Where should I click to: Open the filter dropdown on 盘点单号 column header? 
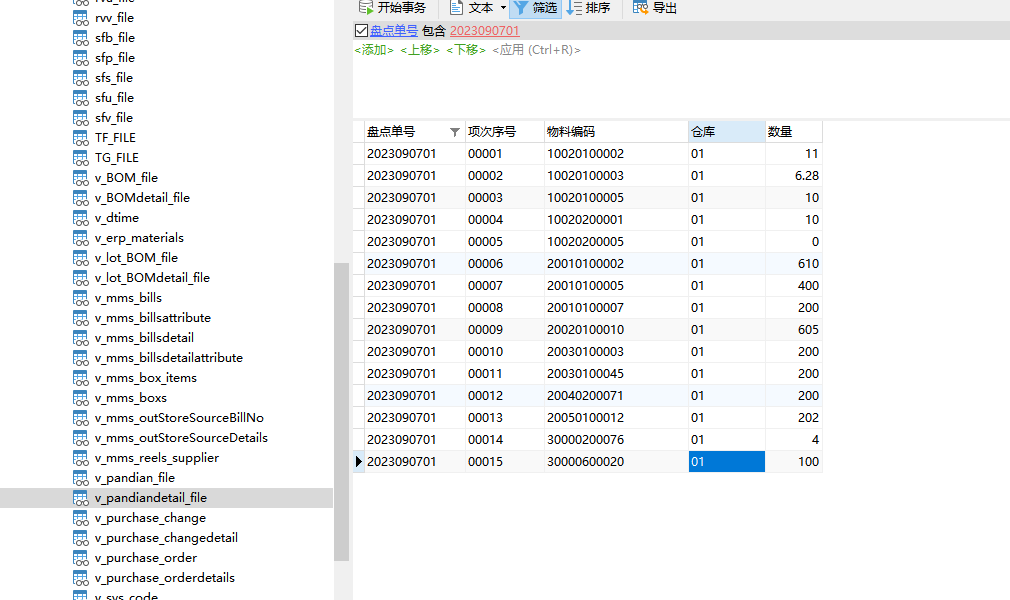pyautogui.click(x=455, y=132)
